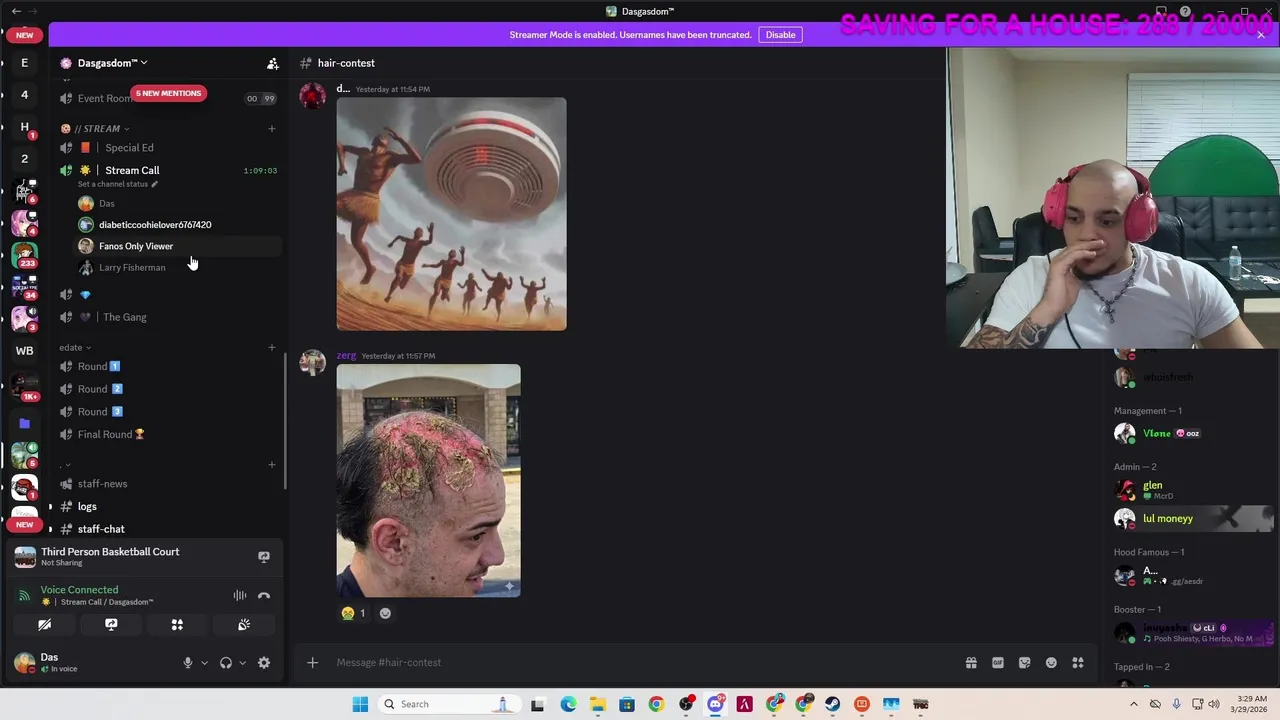1280x720 pixels.
Task: Open the emoji picker in message bar
Action: [1051, 663]
